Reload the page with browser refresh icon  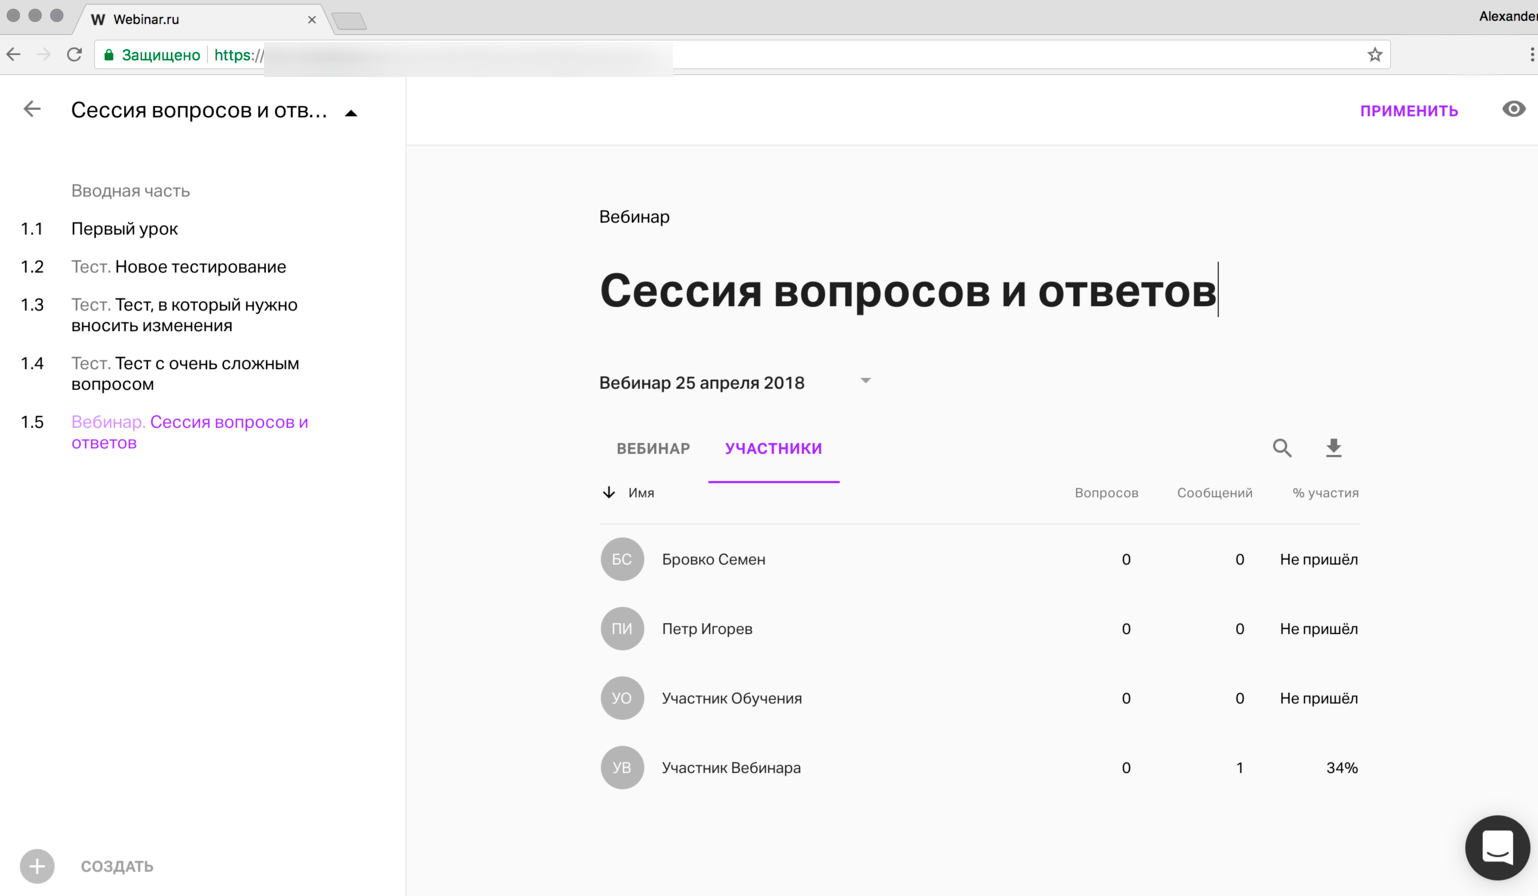coord(74,55)
